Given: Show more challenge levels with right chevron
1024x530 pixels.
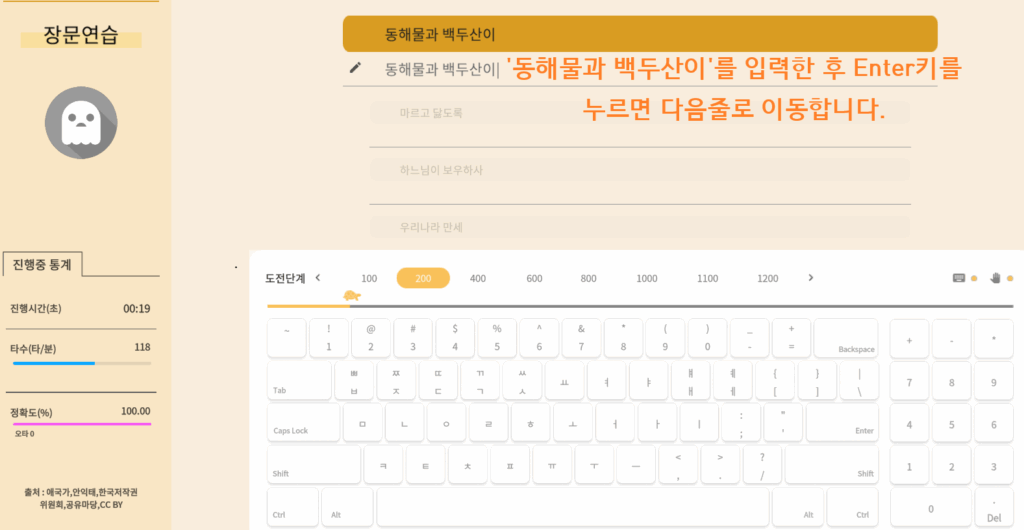Looking at the screenshot, I should pos(810,278).
